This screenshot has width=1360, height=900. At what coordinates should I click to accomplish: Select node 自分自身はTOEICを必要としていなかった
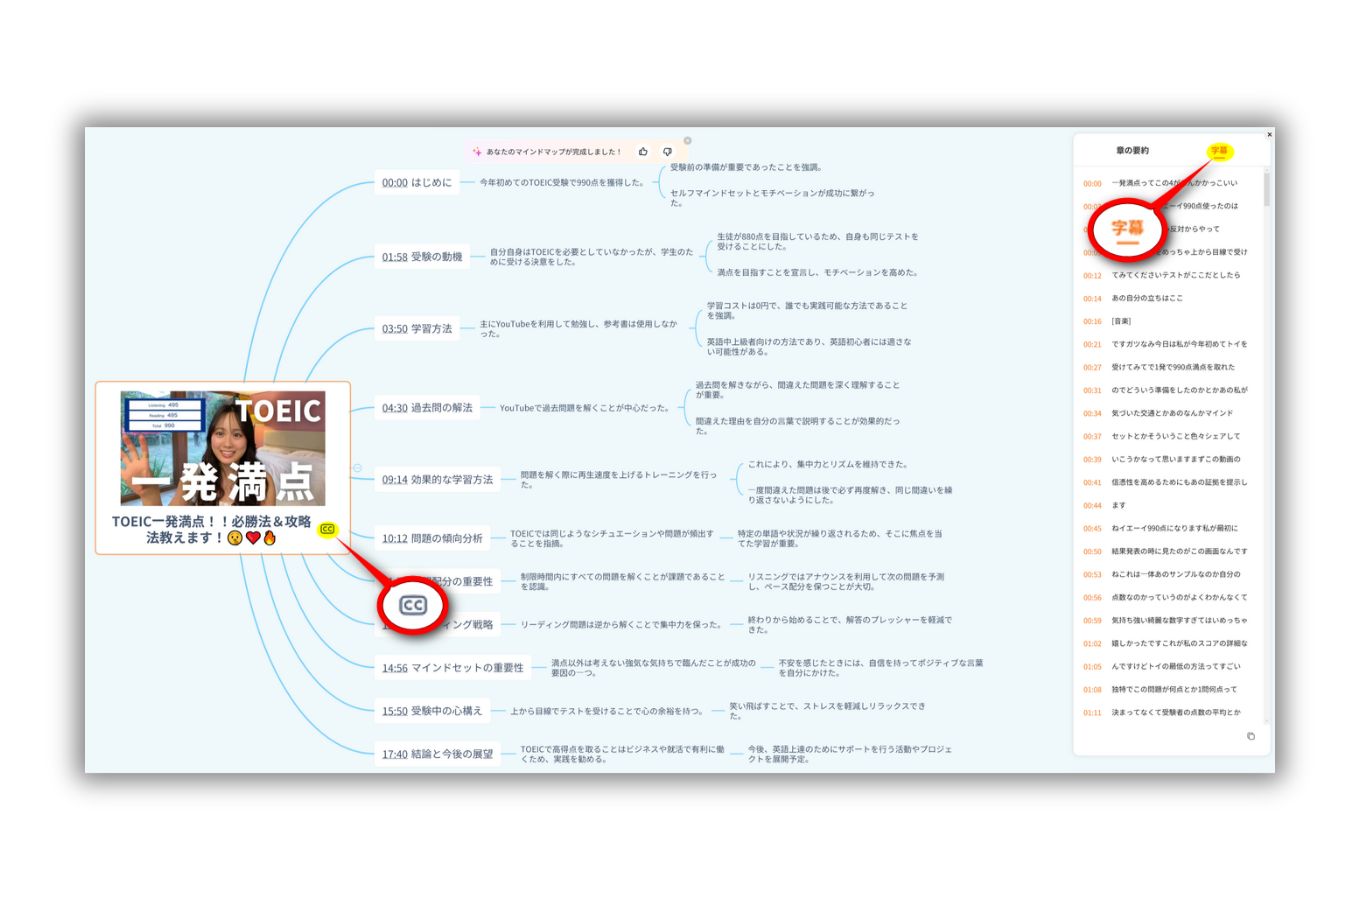click(591, 257)
